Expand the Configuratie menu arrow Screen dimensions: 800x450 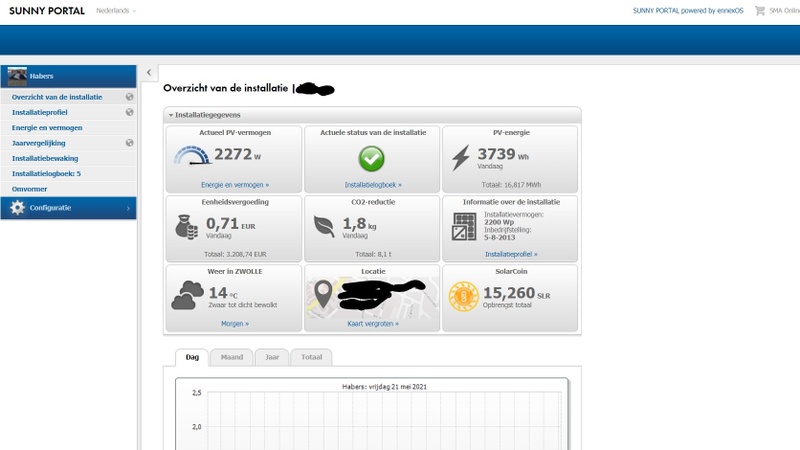coord(128,208)
